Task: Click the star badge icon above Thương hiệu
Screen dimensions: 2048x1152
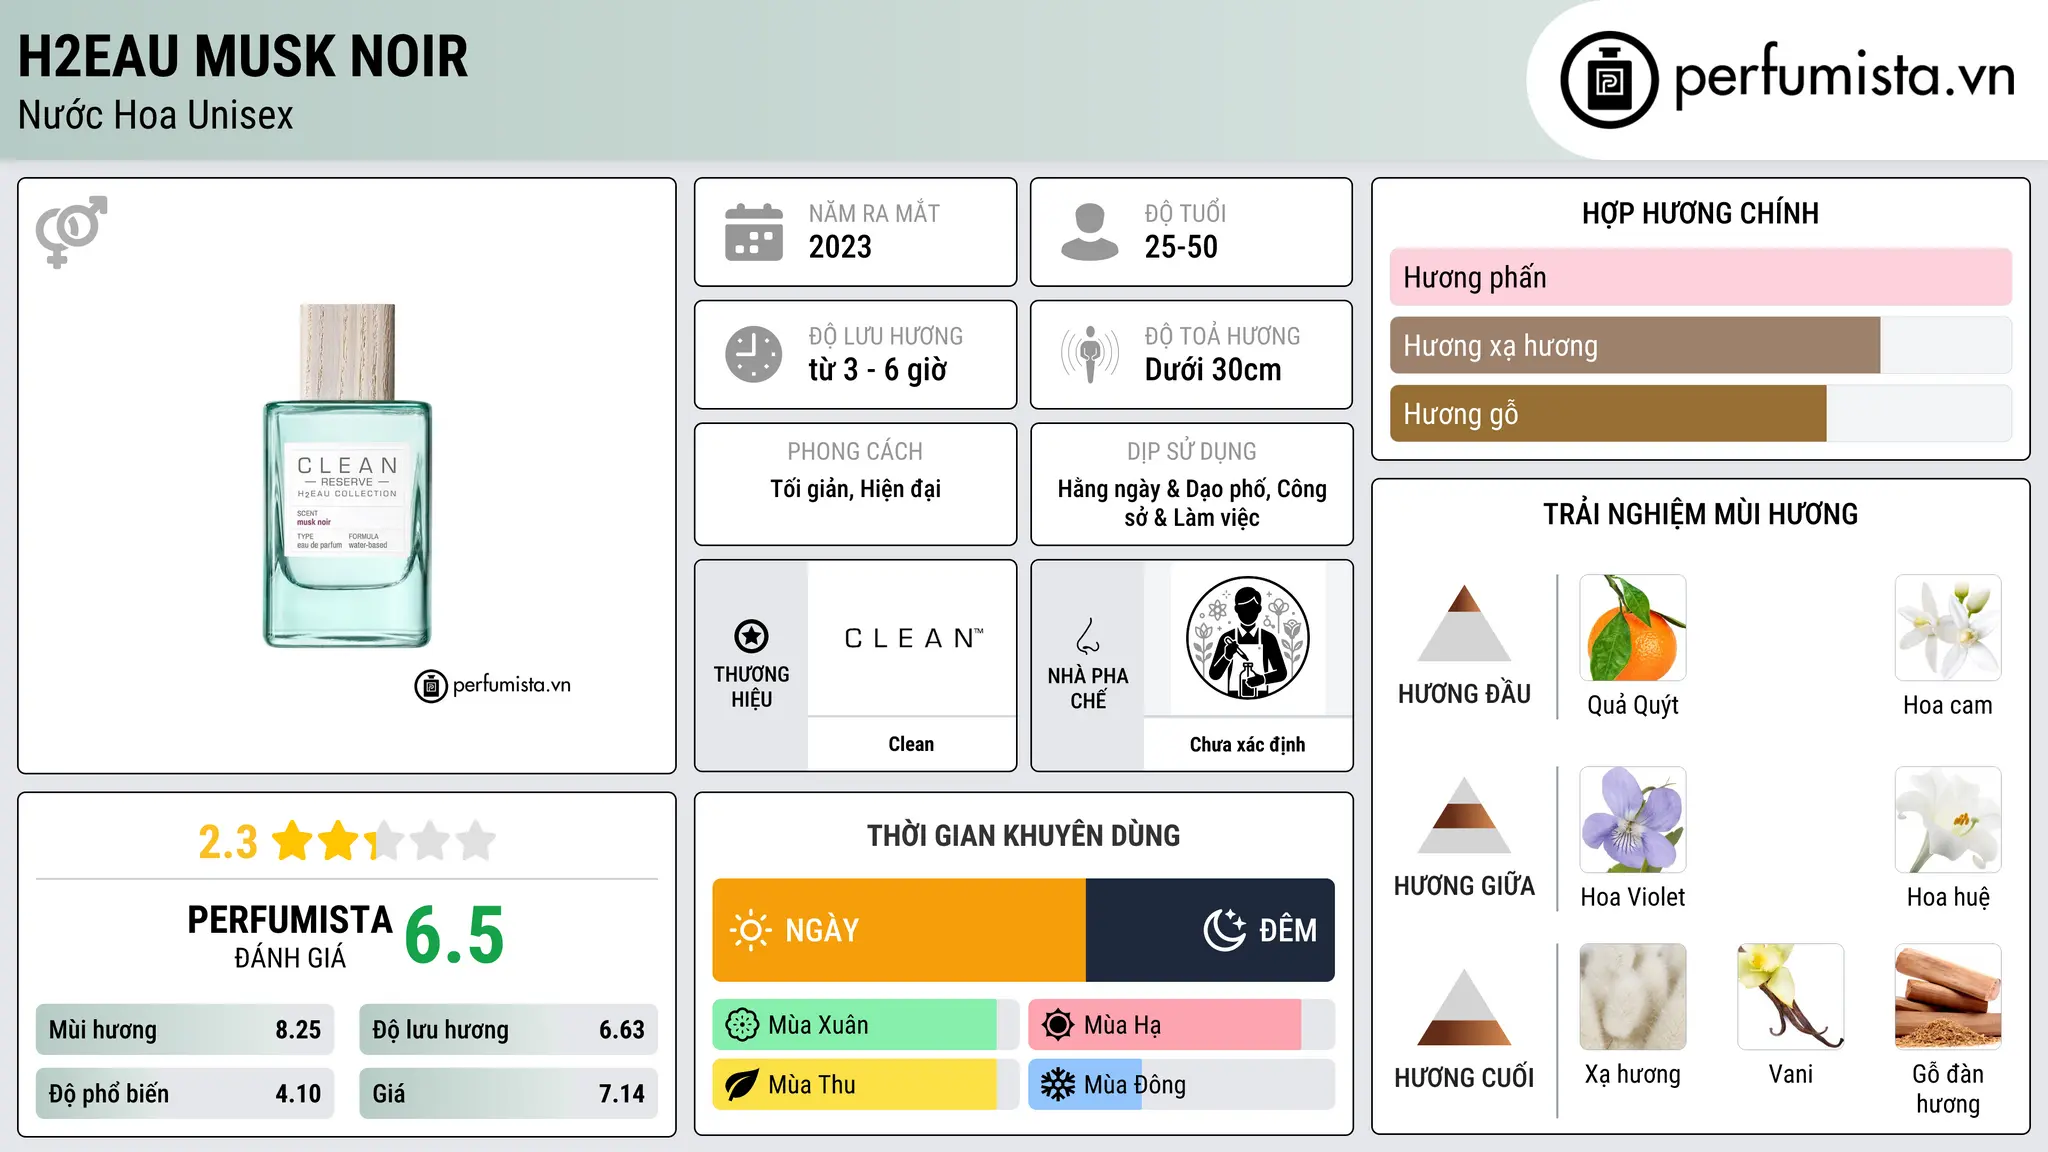Action: (x=751, y=636)
